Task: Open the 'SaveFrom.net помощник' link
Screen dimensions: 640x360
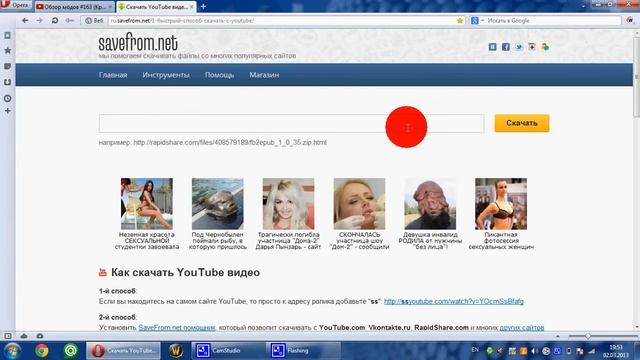Action: pos(176,327)
